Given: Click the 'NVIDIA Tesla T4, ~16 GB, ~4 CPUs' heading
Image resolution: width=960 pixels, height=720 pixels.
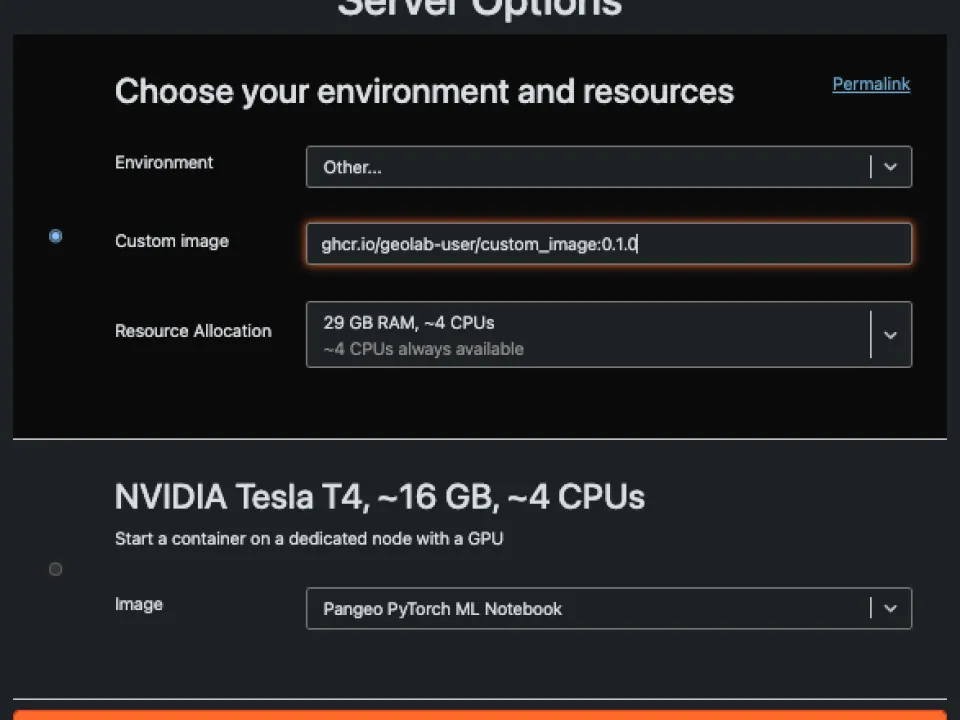Looking at the screenshot, I should [x=380, y=497].
